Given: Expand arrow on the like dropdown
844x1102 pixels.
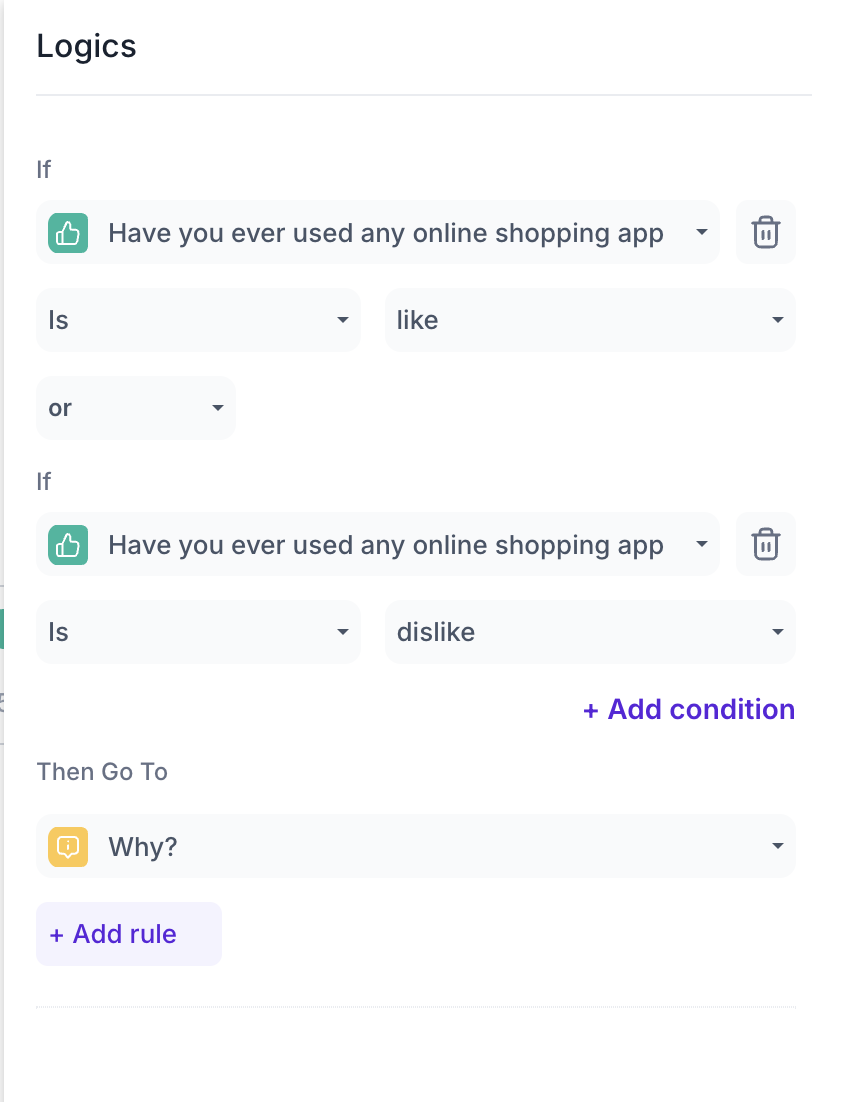Looking at the screenshot, I should (x=777, y=320).
